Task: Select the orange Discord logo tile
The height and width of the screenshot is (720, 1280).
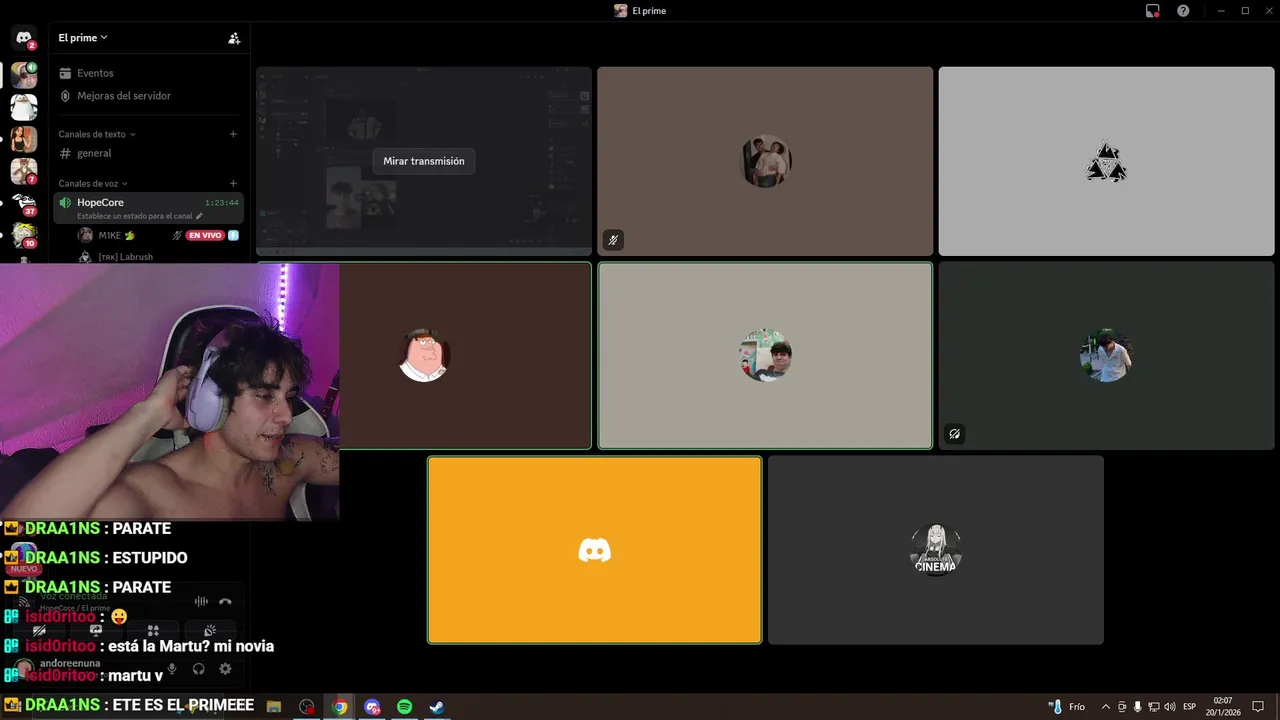Action: 595,550
